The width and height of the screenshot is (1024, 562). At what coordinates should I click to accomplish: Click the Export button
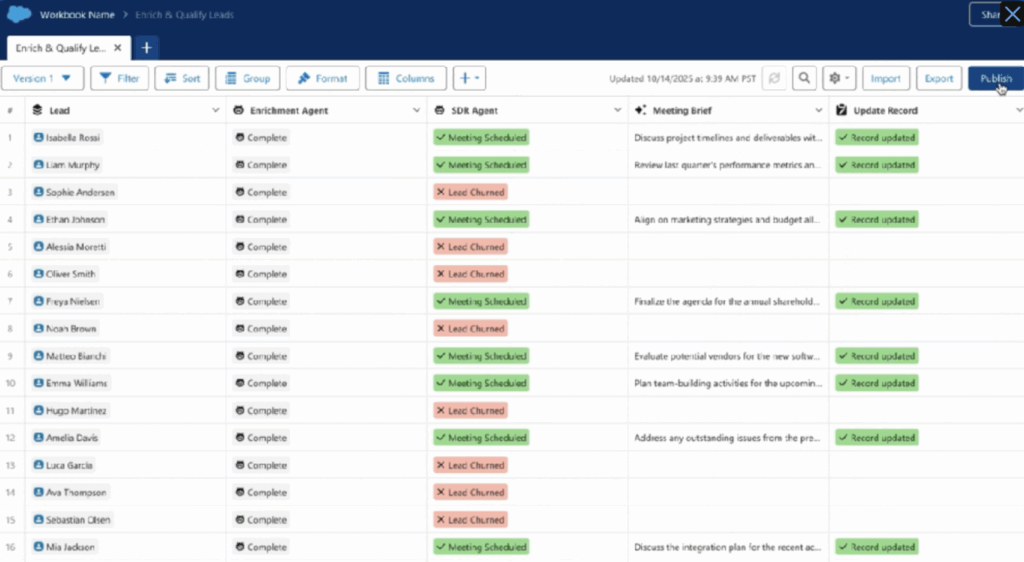tap(938, 78)
